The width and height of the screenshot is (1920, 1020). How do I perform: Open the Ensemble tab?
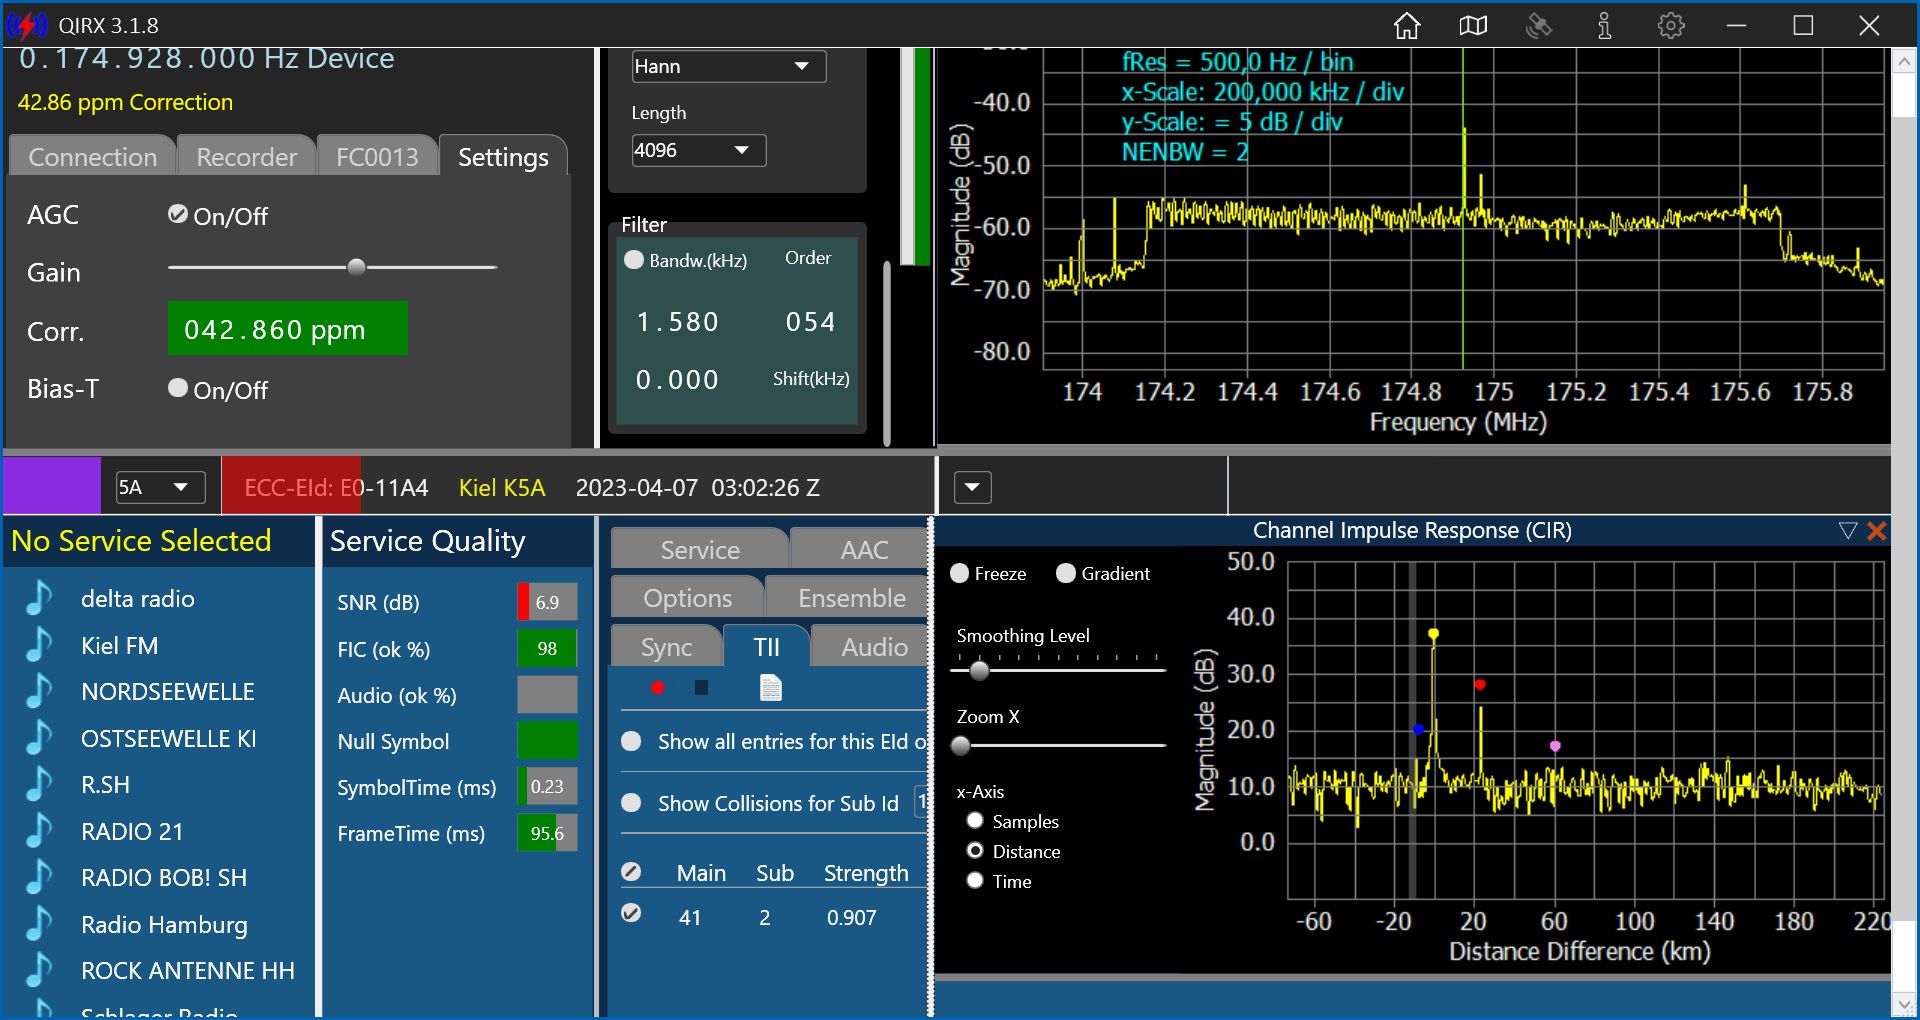pos(851,598)
